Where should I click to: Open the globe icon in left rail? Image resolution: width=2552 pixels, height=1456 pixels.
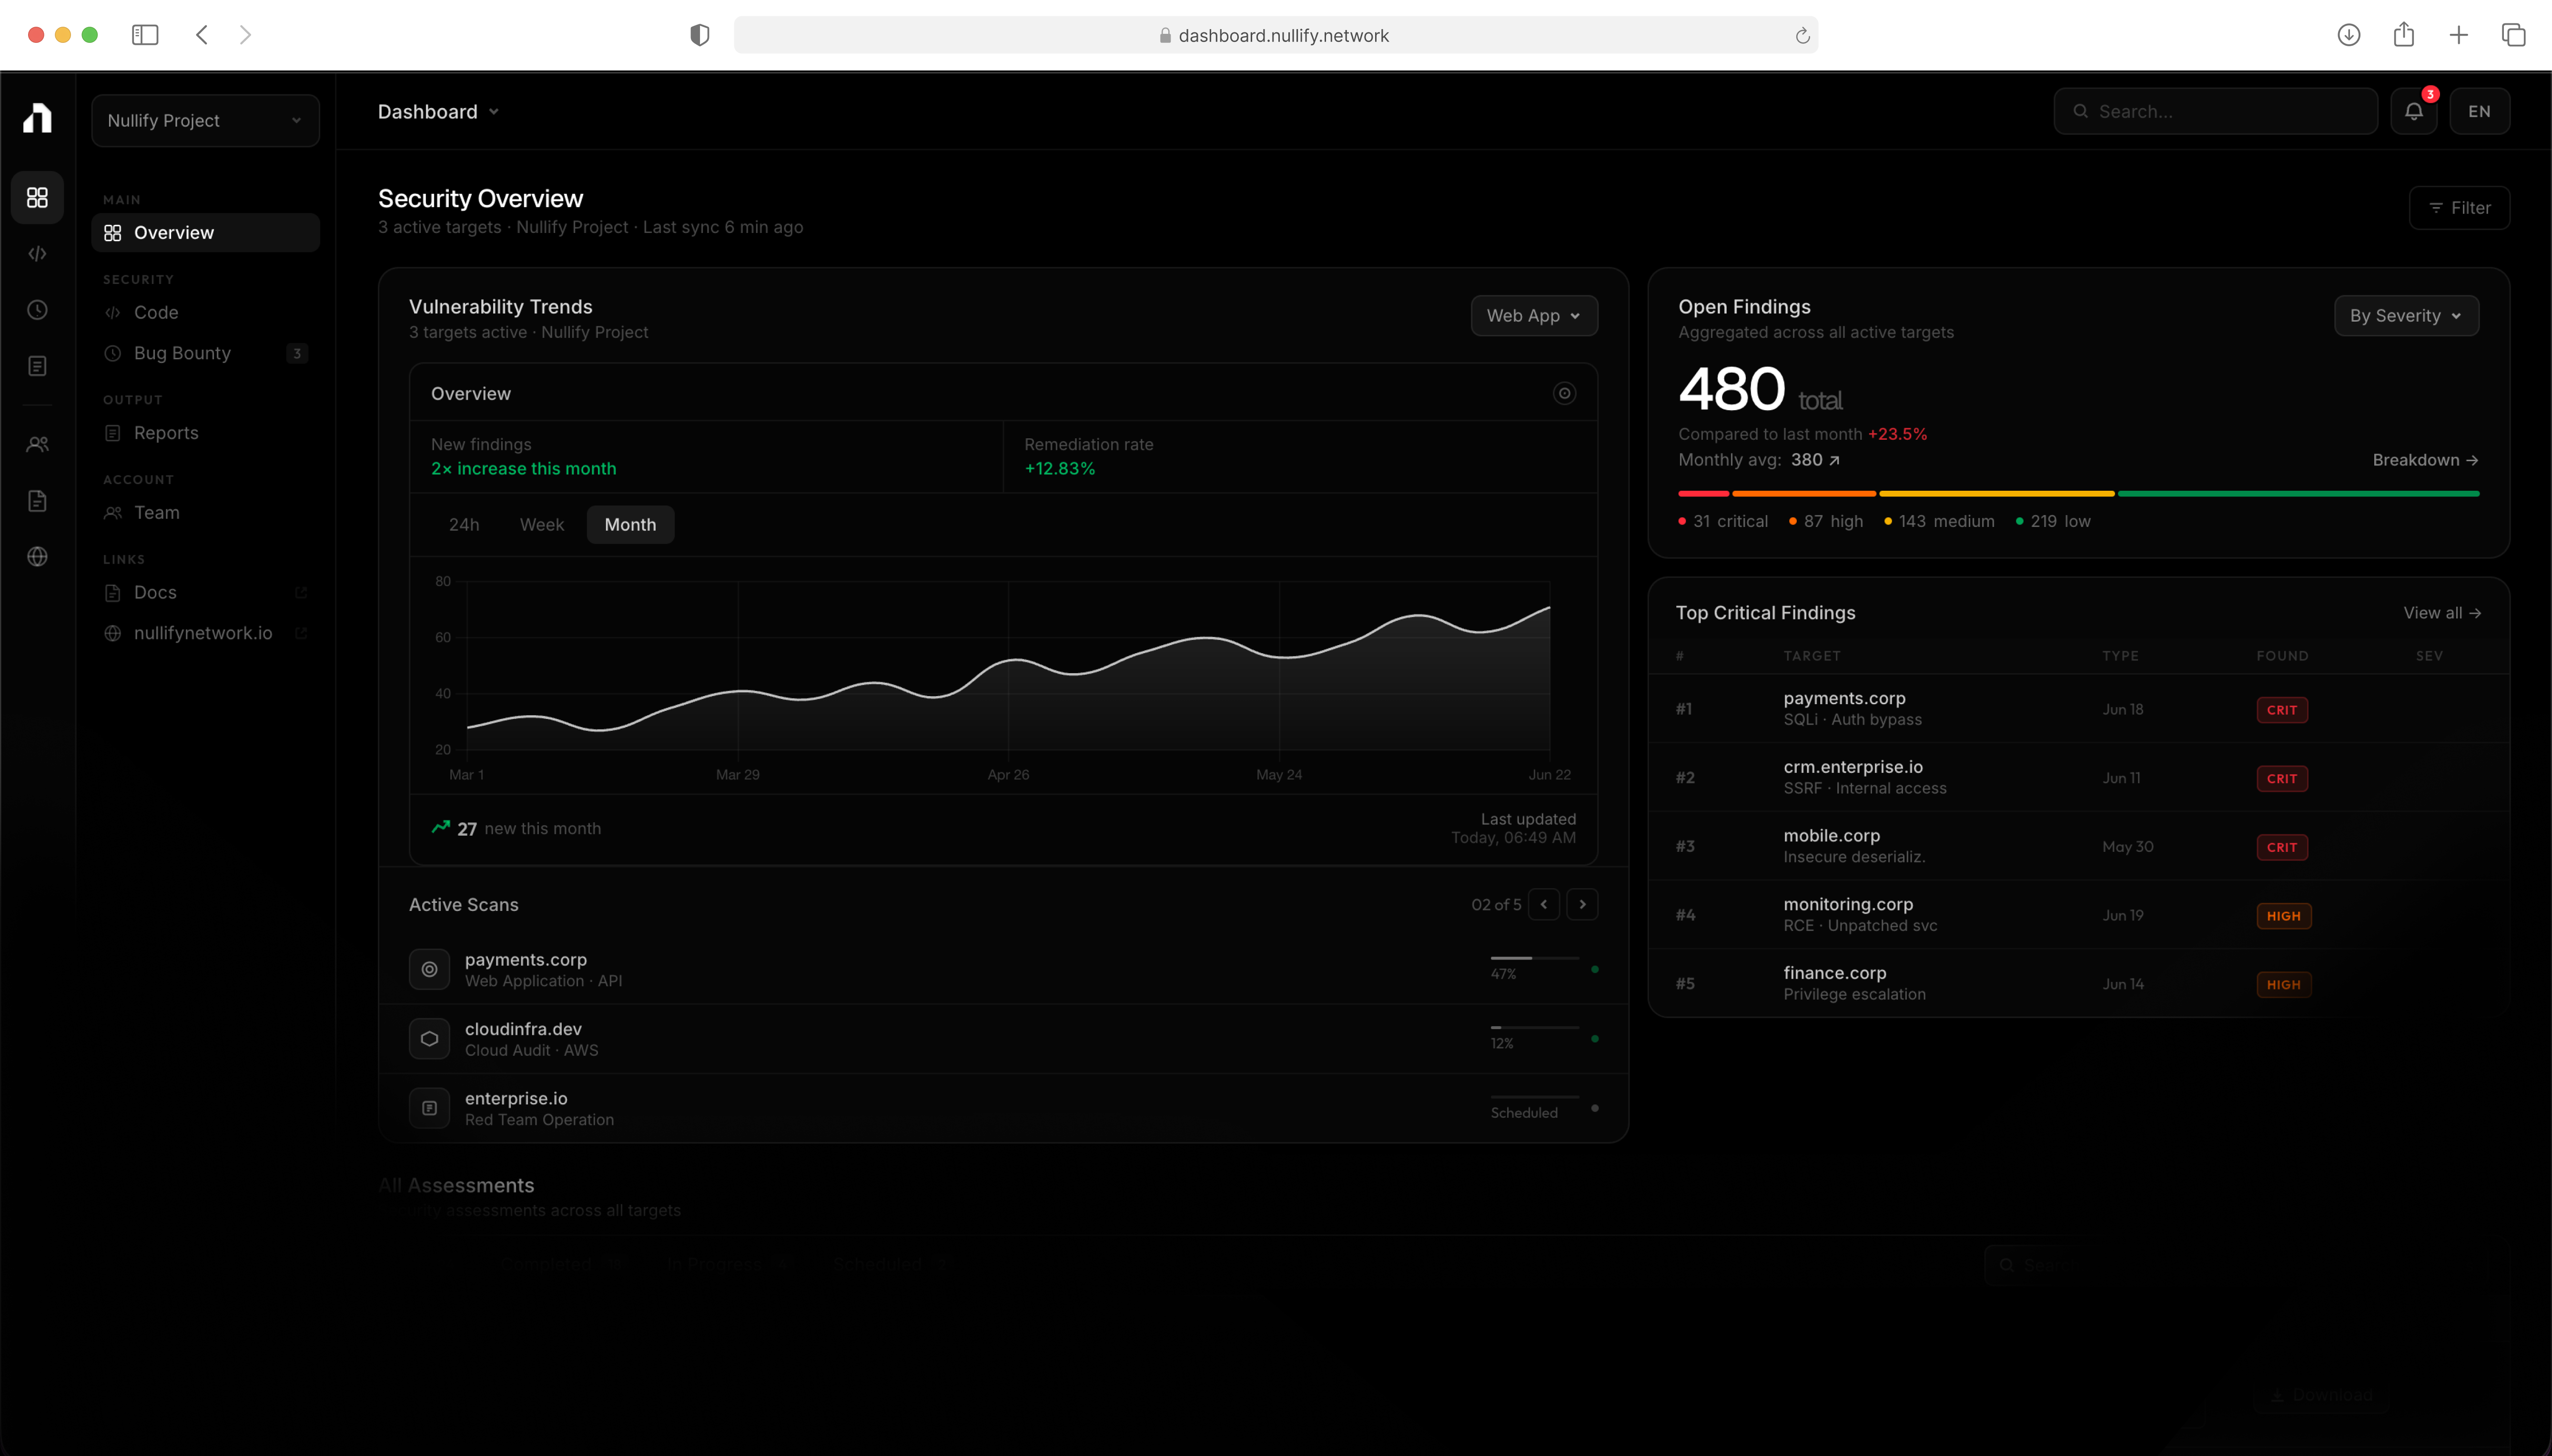pos(37,556)
